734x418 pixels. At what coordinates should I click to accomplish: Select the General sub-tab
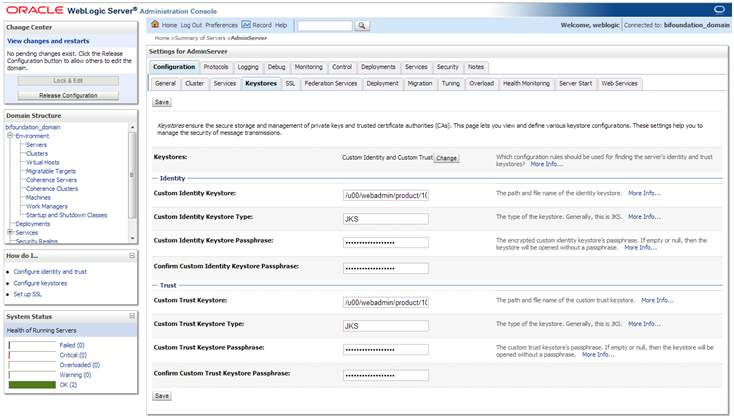pos(165,83)
